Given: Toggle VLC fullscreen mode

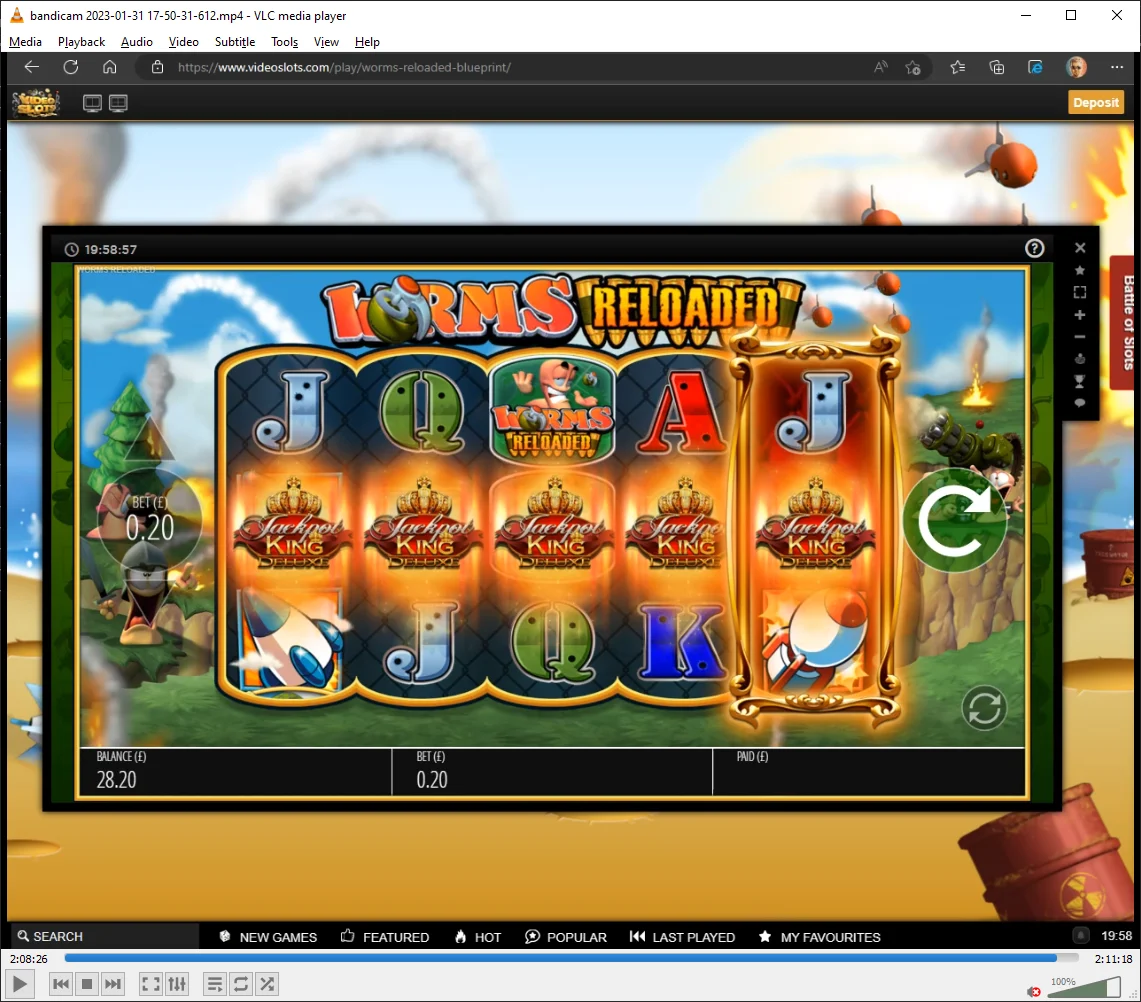Looking at the screenshot, I should point(151,985).
